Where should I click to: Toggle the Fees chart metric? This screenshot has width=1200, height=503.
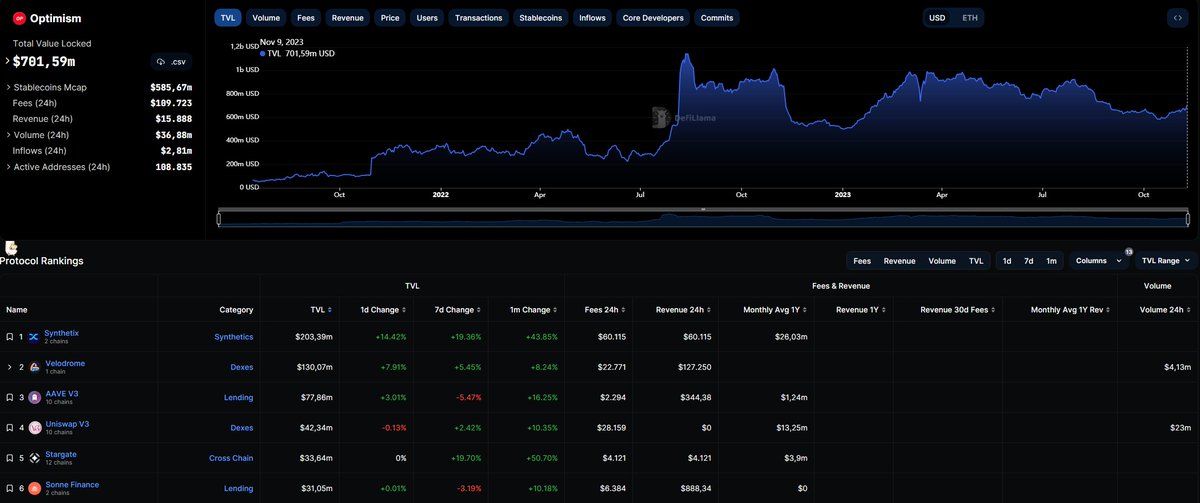tap(306, 18)
